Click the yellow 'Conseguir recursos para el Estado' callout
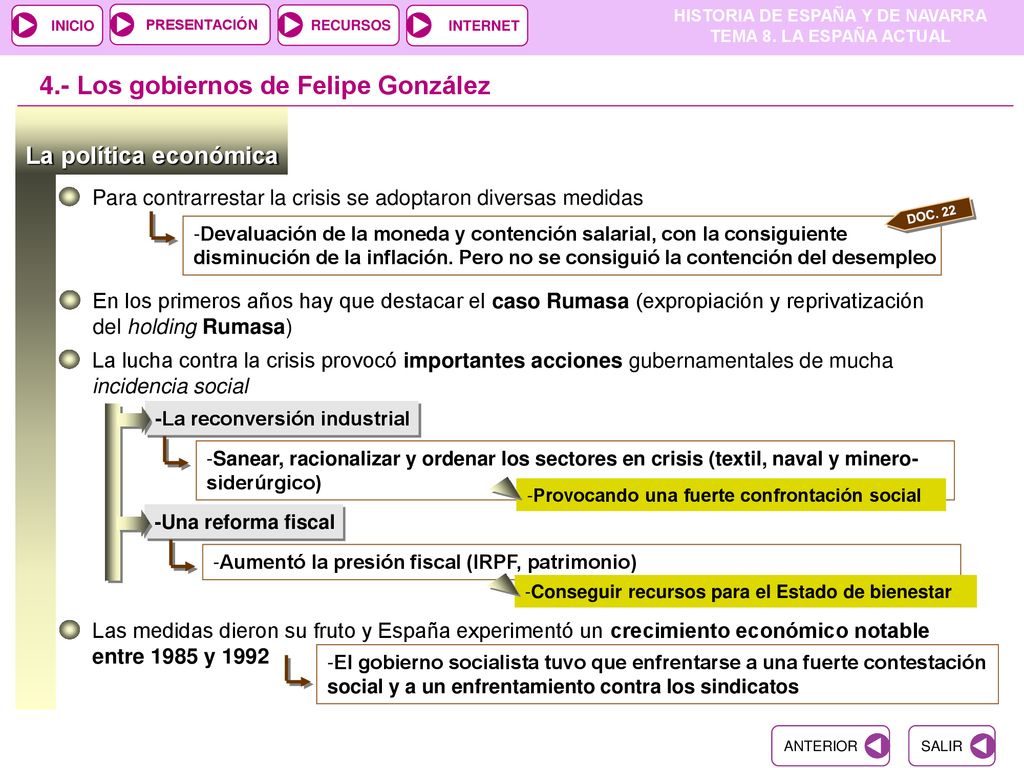This screenshot has height=768, width=1024. pos(746,592)
